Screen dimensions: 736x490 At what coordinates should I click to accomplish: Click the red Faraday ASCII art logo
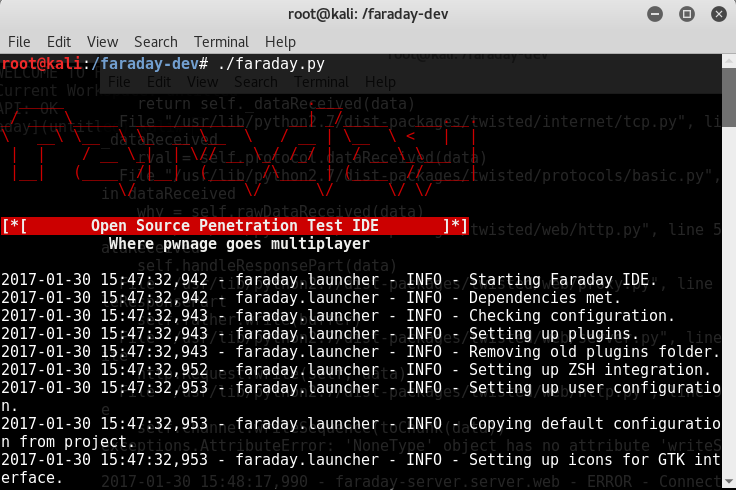tap(240, 151)
